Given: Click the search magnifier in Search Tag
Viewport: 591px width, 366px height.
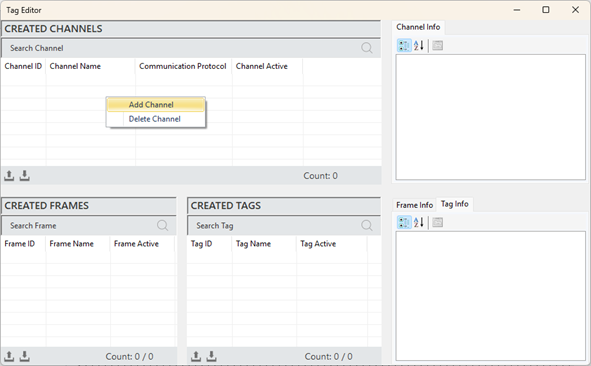Looking at the screenshot, I should [367, 225].
